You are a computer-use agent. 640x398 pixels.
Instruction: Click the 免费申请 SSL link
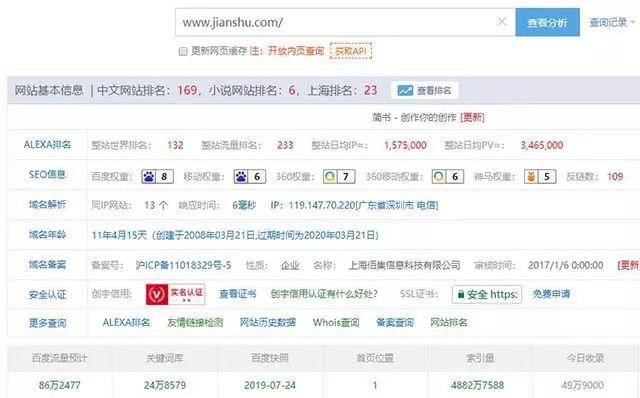(x=551, y=294)
